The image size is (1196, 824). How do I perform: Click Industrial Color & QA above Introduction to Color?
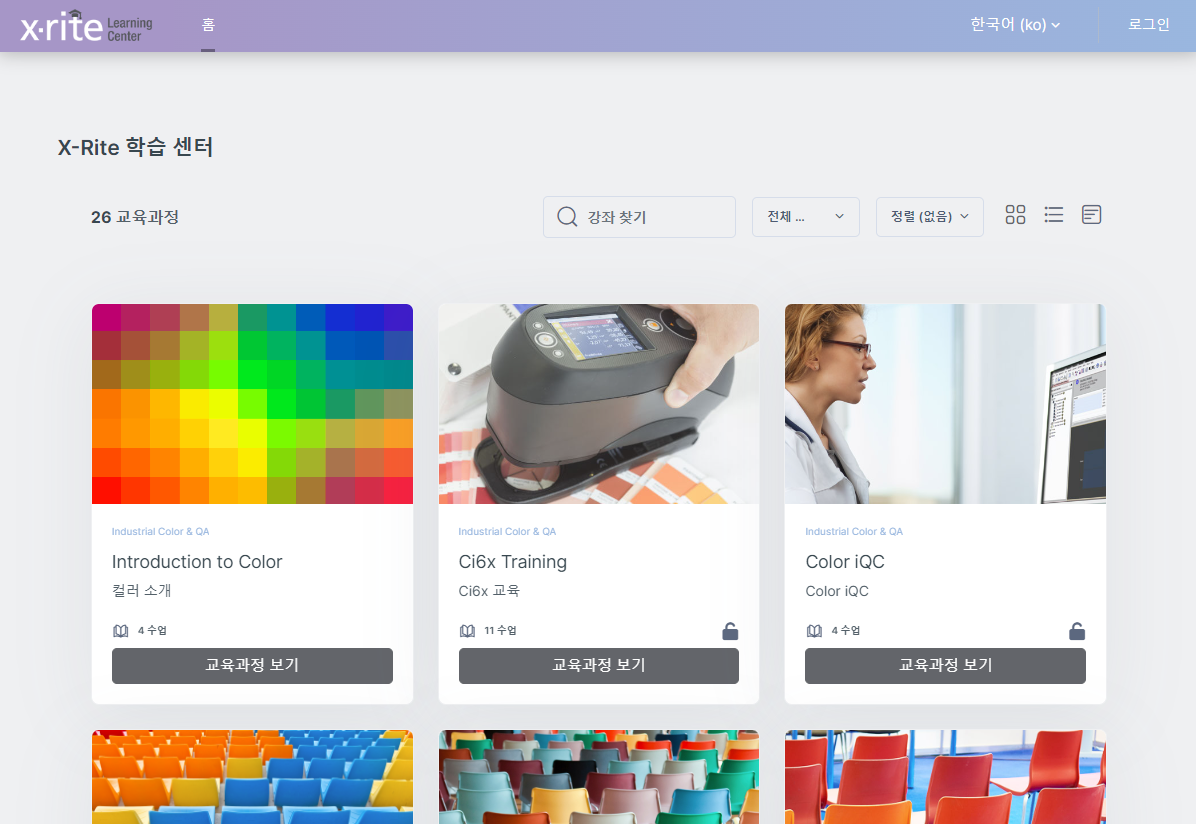[160, 532]
